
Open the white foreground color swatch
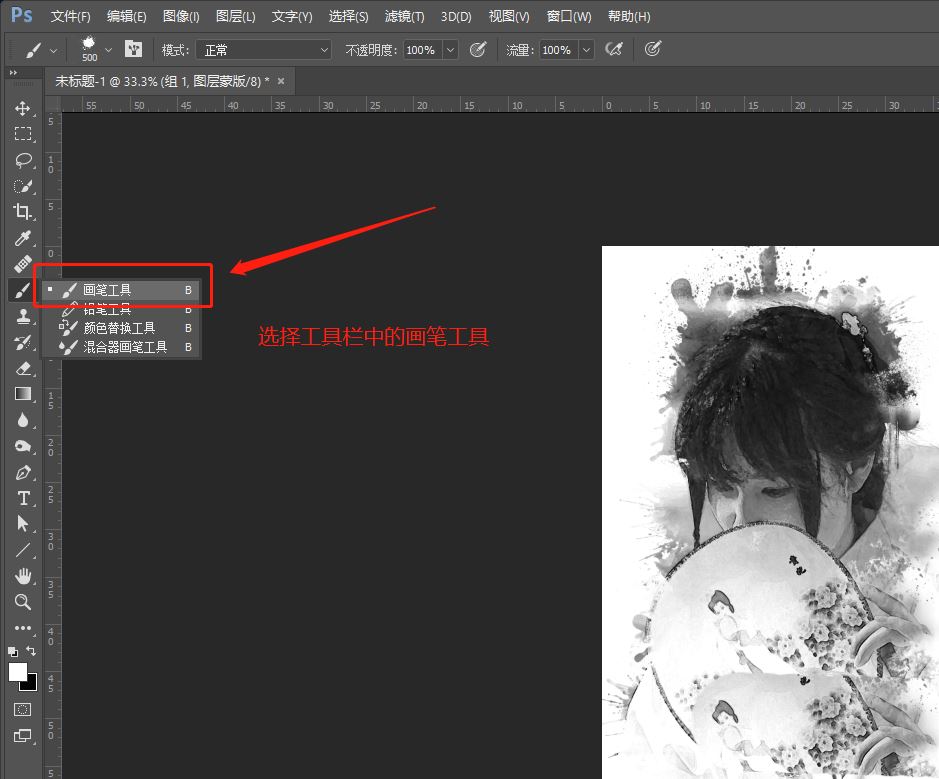17,672
